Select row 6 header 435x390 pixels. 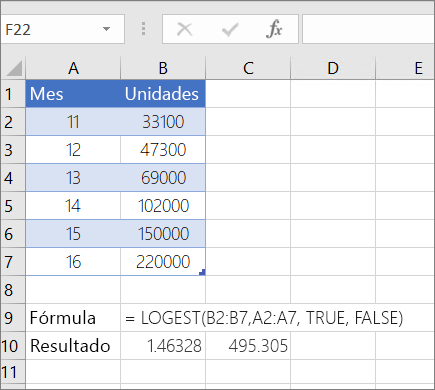pos(13,234)
